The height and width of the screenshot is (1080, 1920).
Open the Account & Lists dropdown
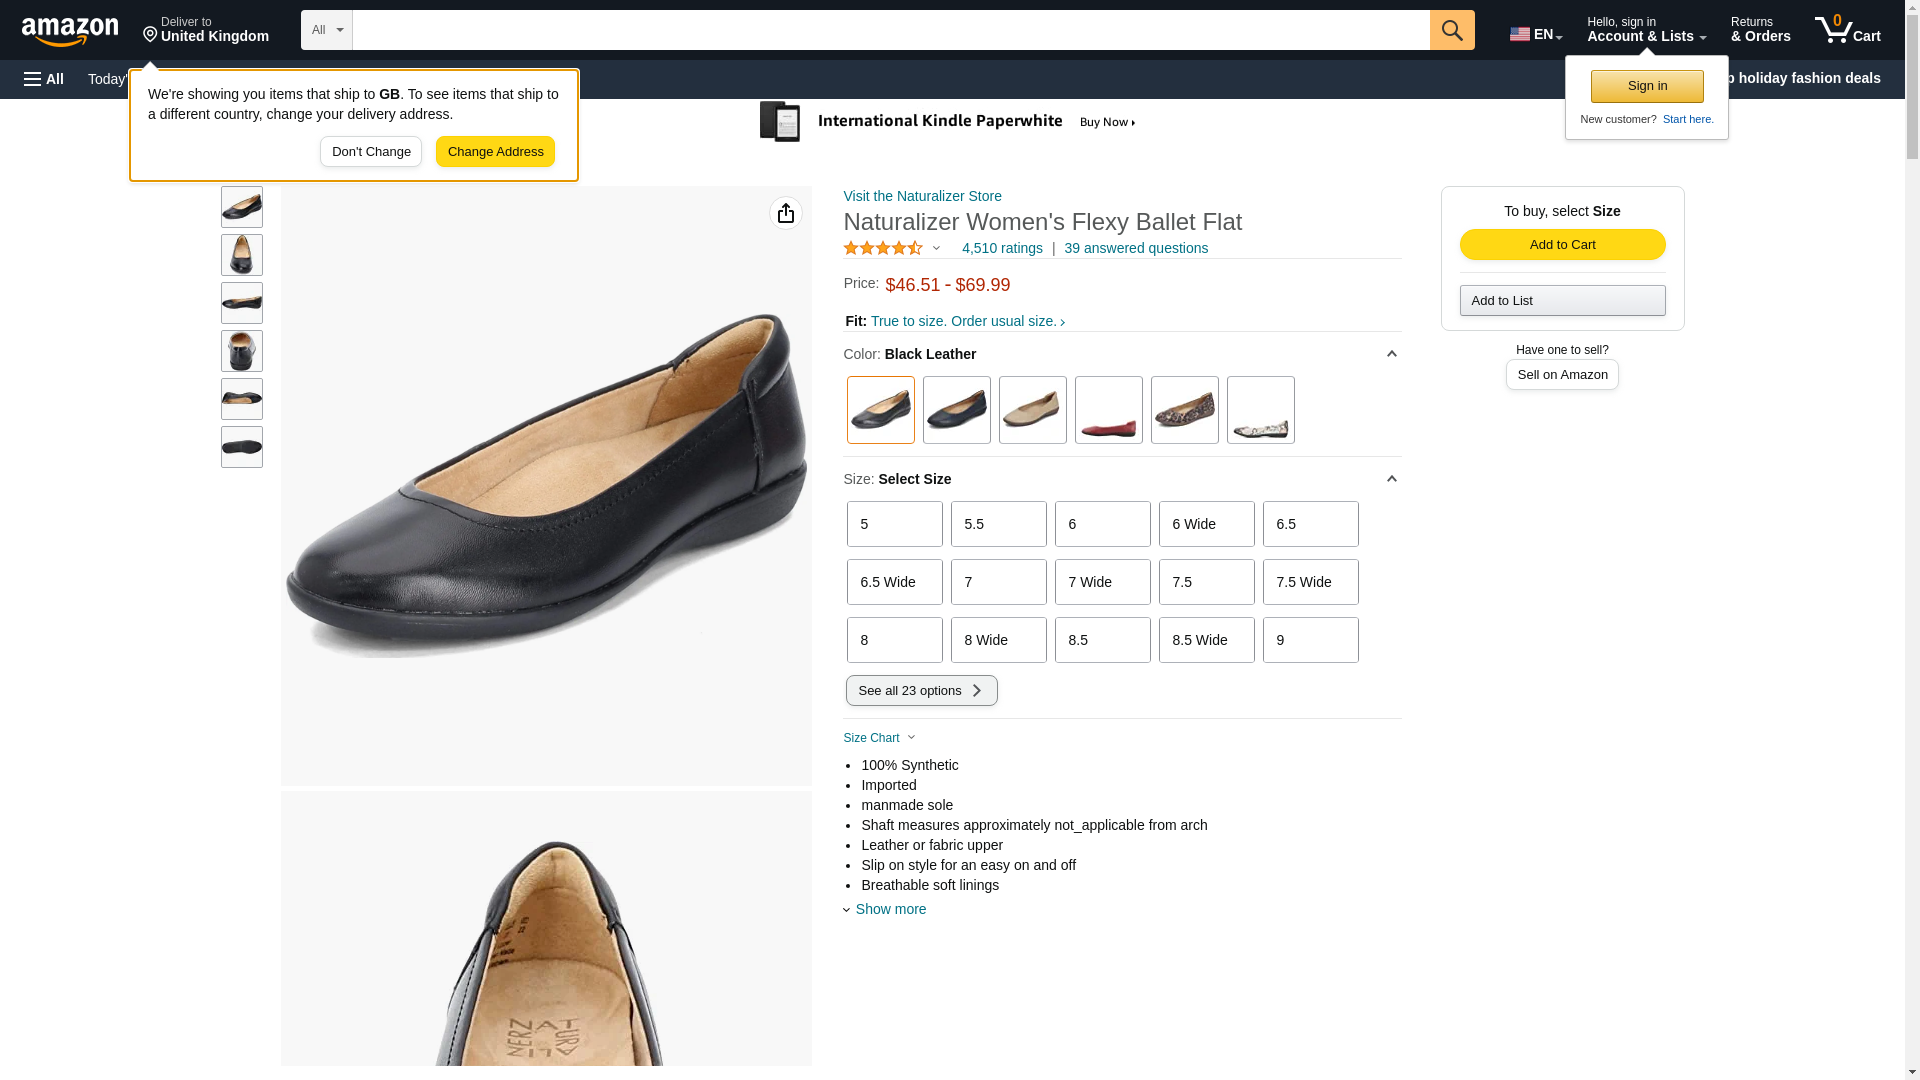[1646, 30]
